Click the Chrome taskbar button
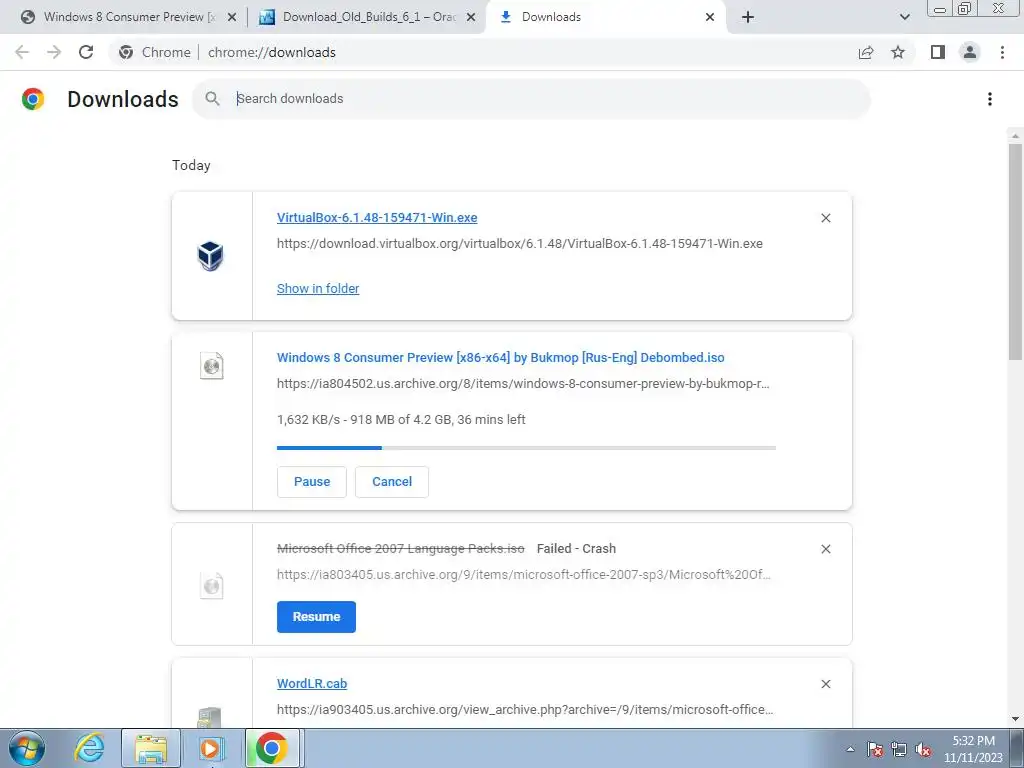Screen dimensions: 1024x768 272,748
